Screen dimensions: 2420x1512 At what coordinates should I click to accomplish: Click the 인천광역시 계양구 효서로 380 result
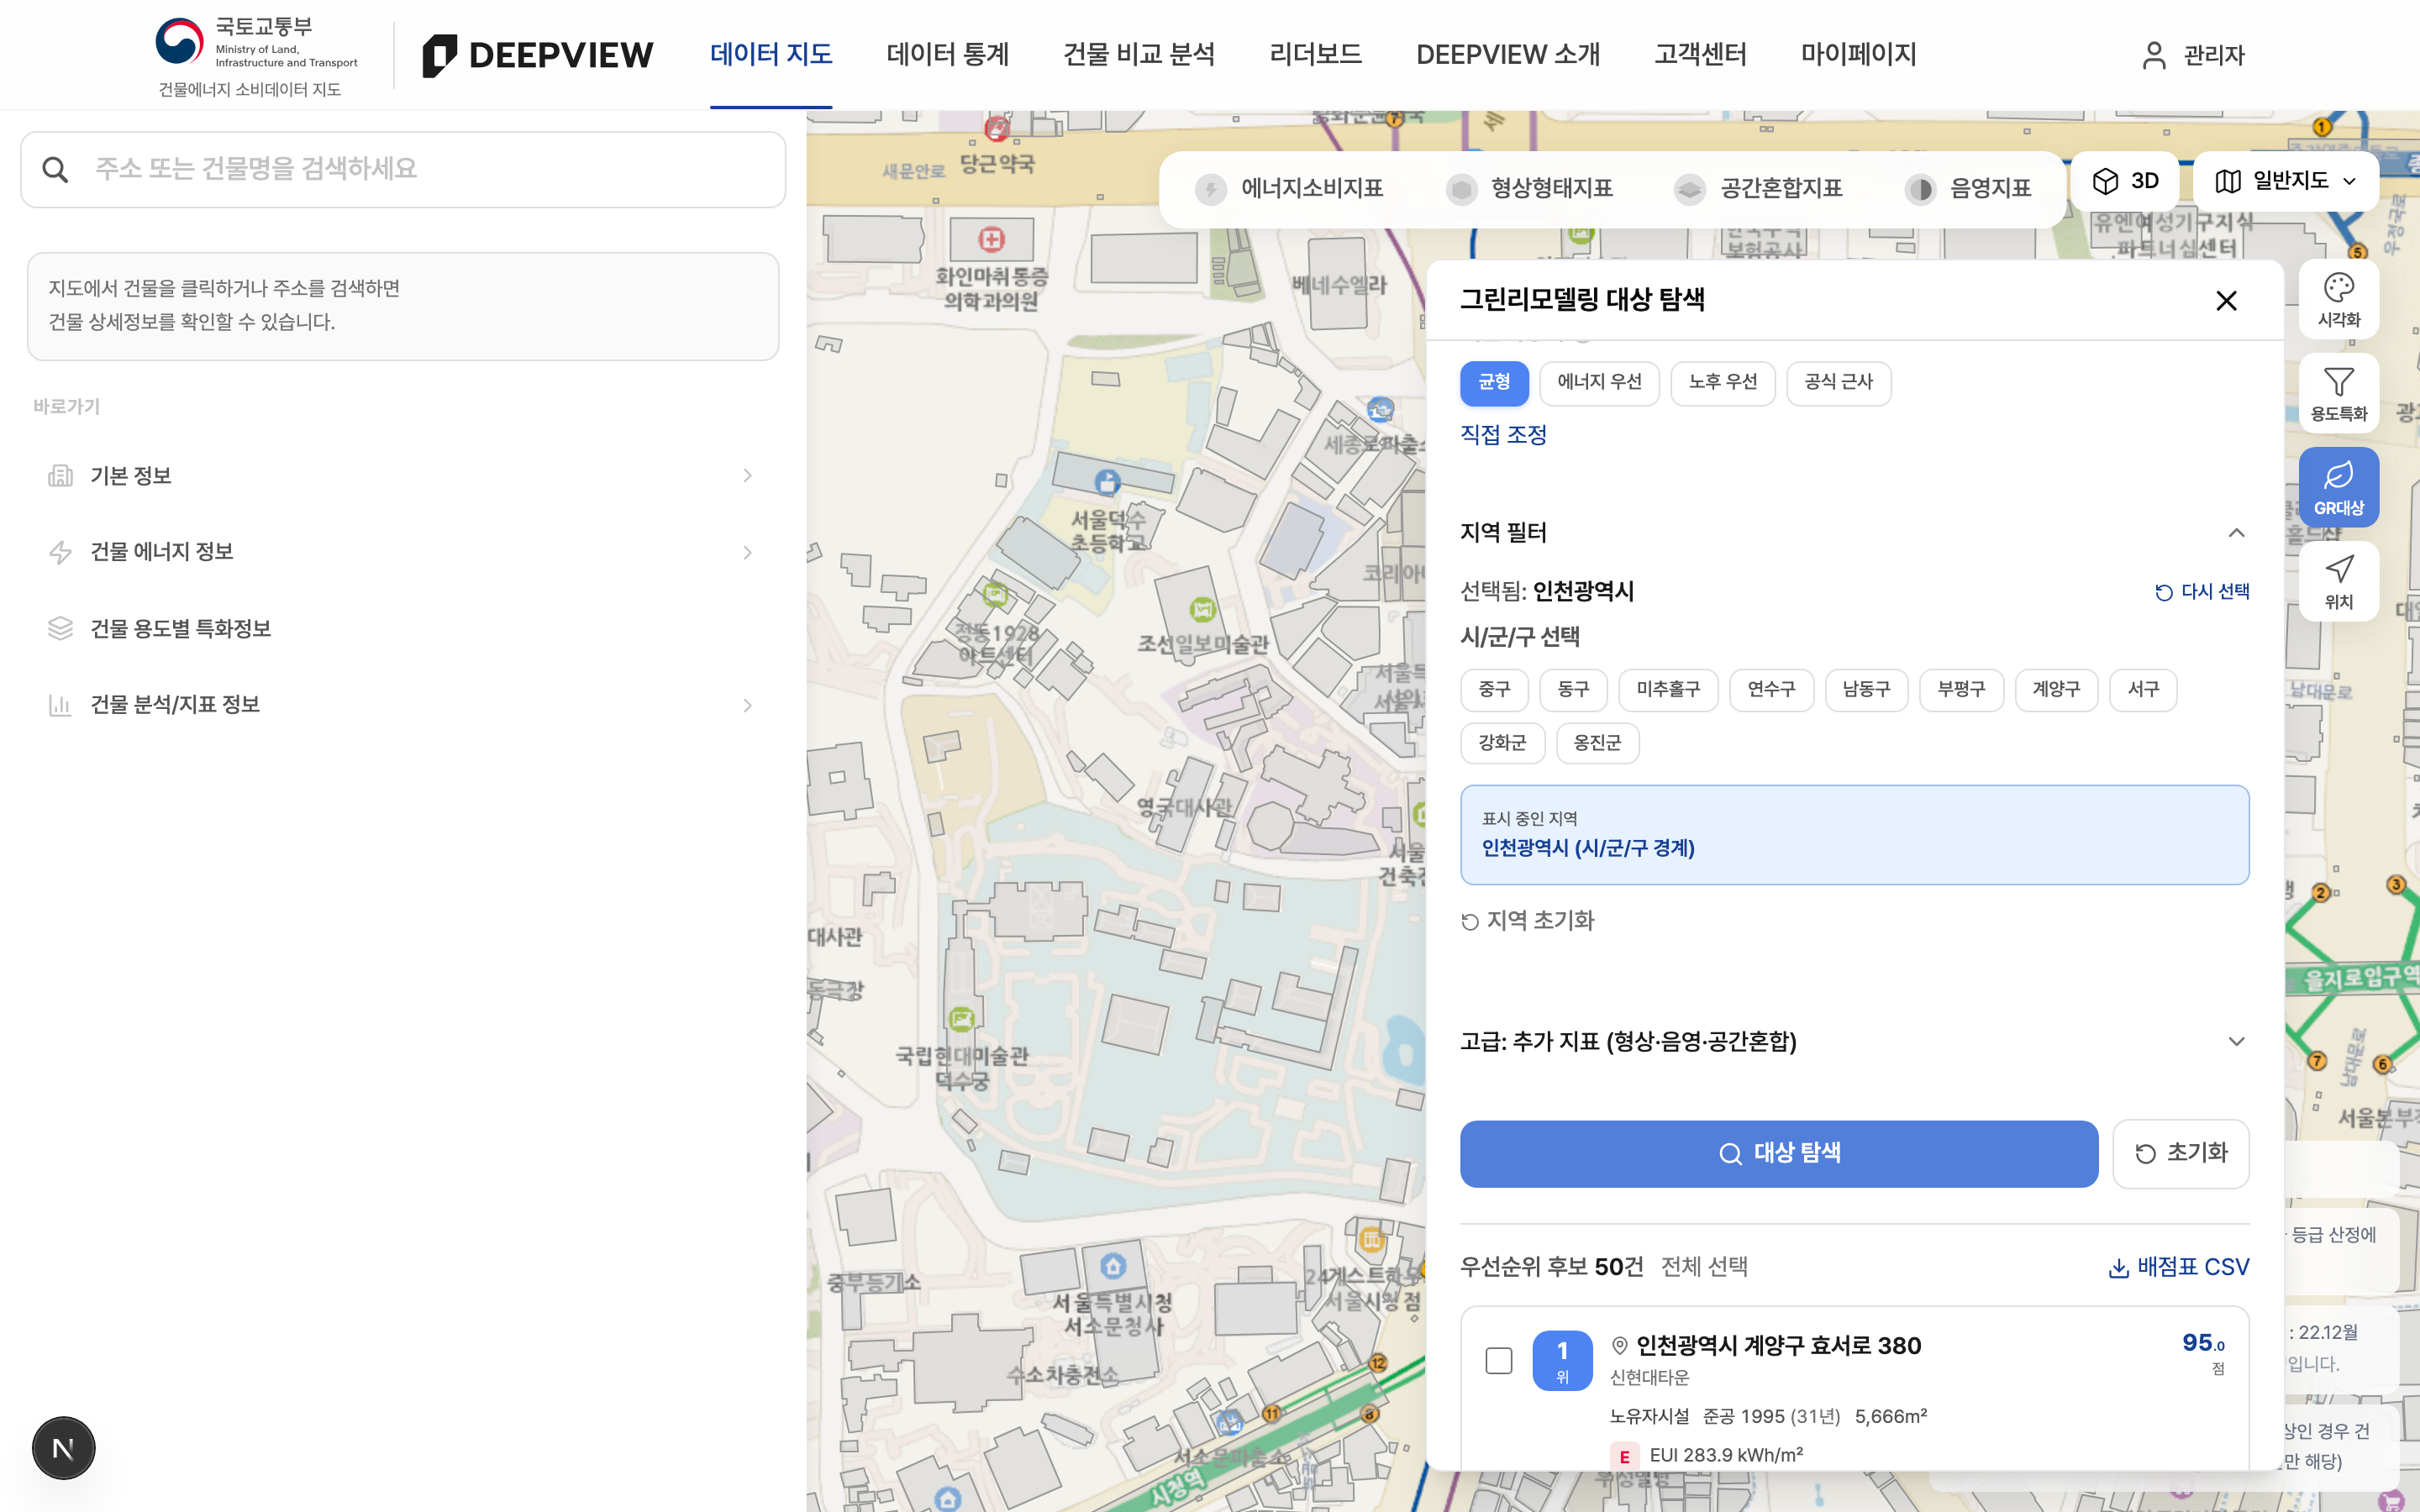coord(1778,1346)
